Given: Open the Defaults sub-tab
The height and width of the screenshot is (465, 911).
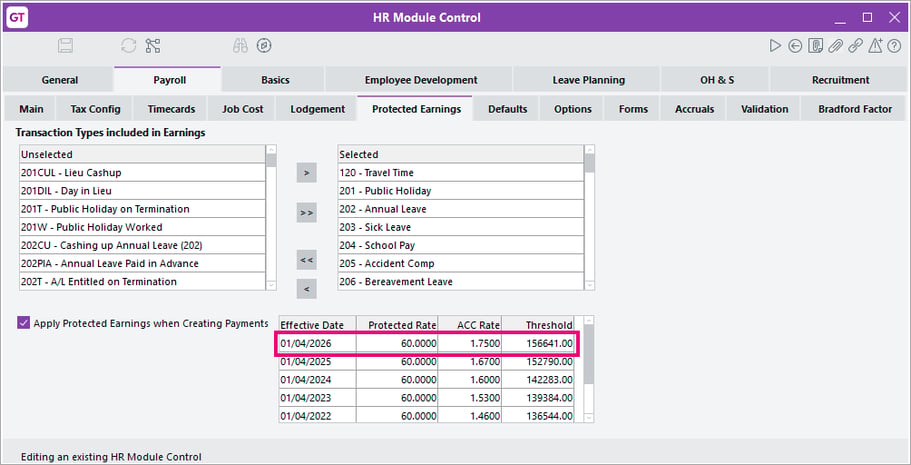Looking at the screenshot, I should click(x=507, y=109).
